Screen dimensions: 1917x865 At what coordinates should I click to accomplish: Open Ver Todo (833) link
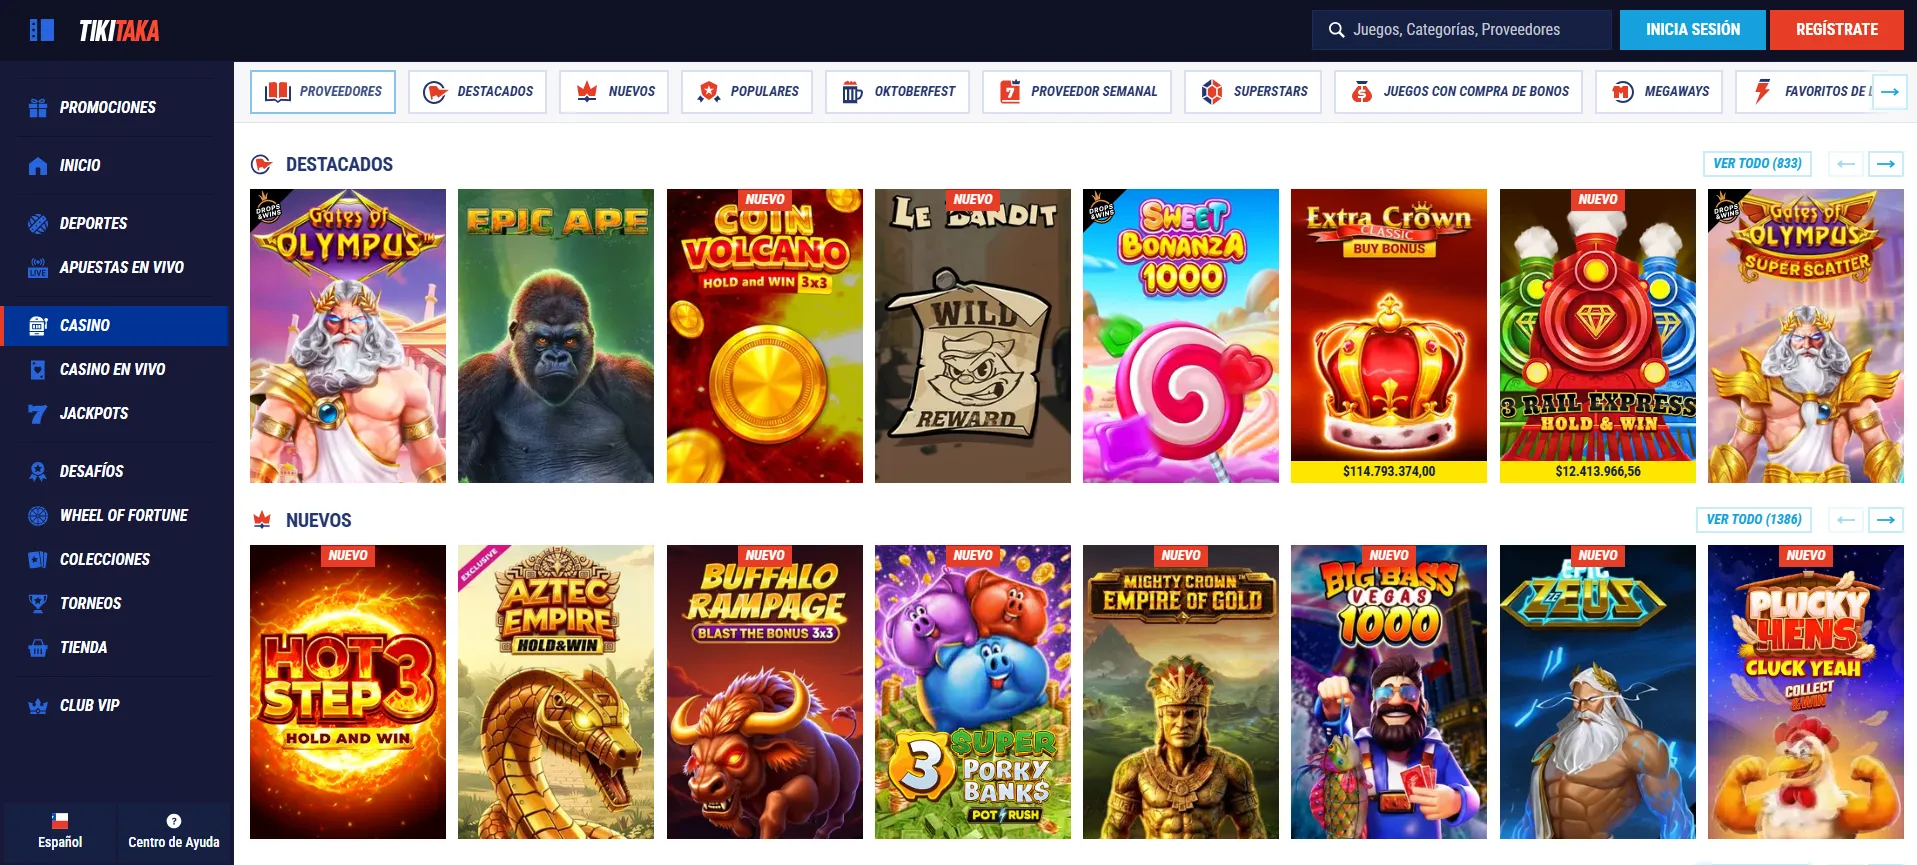coord(1757,164)
